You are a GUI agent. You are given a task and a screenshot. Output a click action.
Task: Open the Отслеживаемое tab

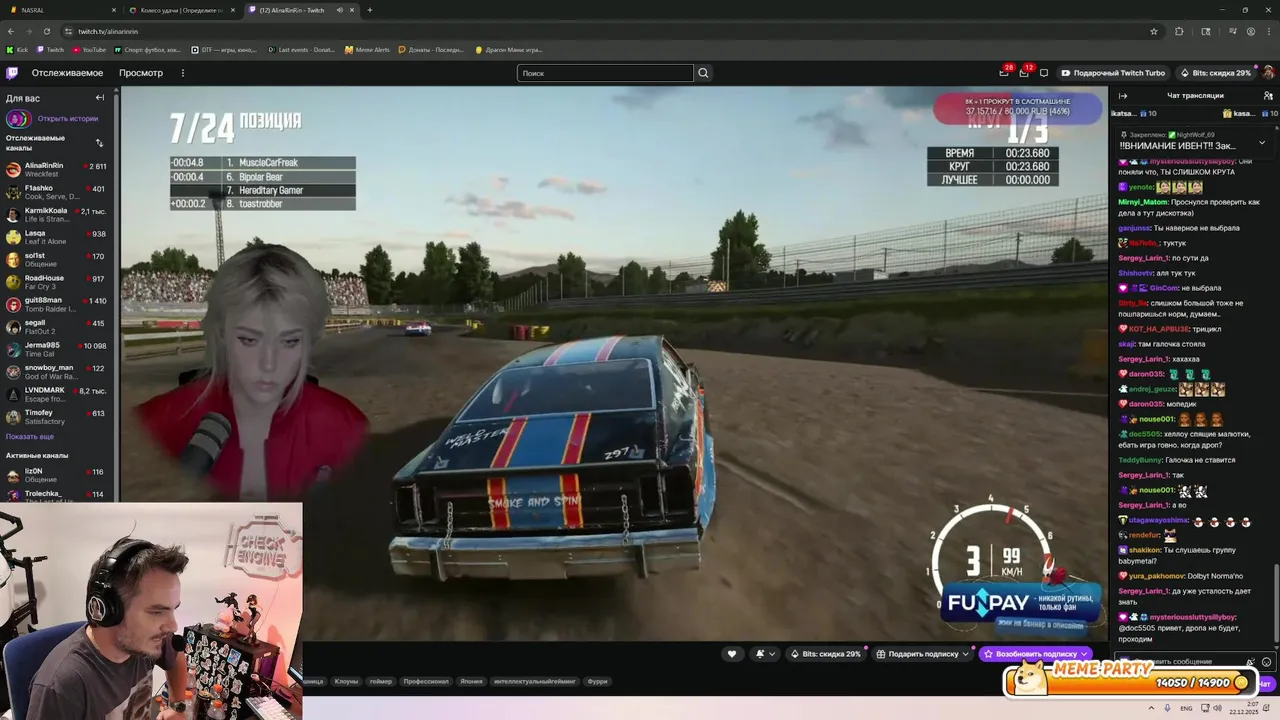click(67, 73)
